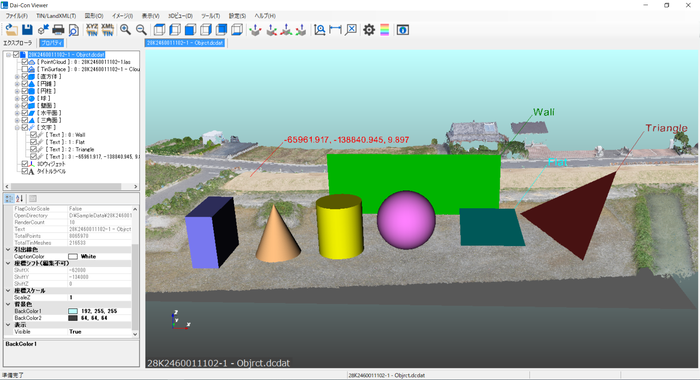Click the clear measurement X icon
This screenshot has height=380, width=700.
point(351,30)
